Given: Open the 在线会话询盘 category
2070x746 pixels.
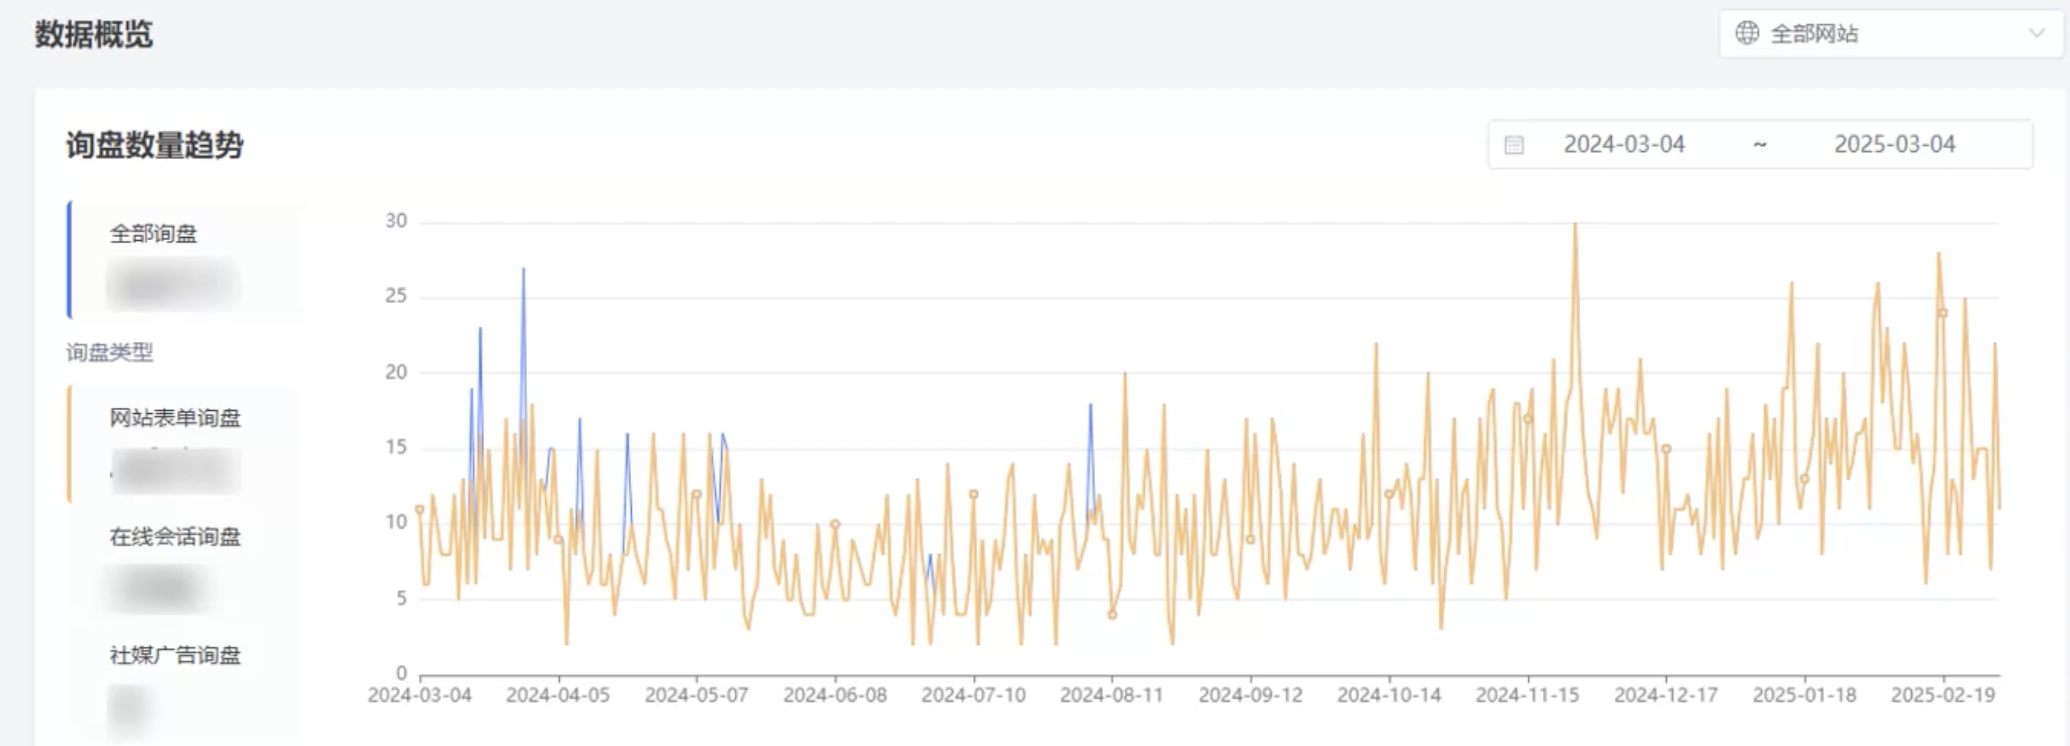Looking at the screenshot, I should (x=175, y=537).
